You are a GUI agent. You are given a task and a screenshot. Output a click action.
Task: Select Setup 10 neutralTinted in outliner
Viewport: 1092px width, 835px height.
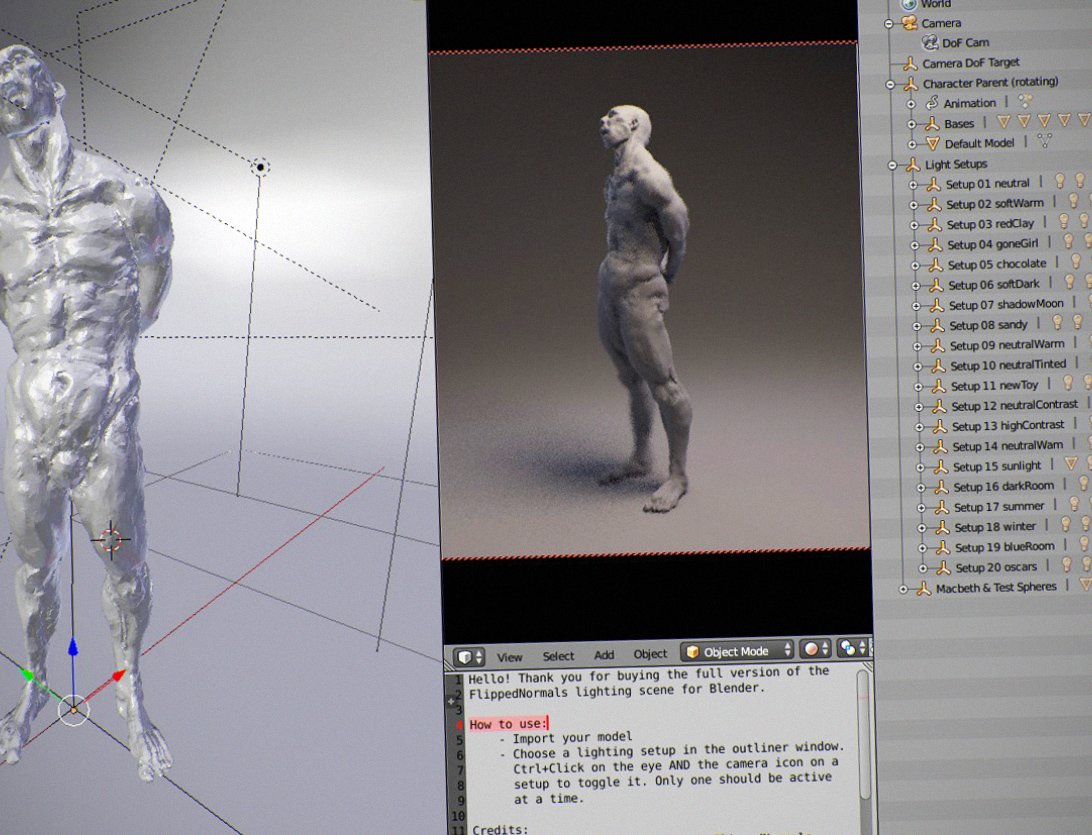click(x=1008, y=365)
